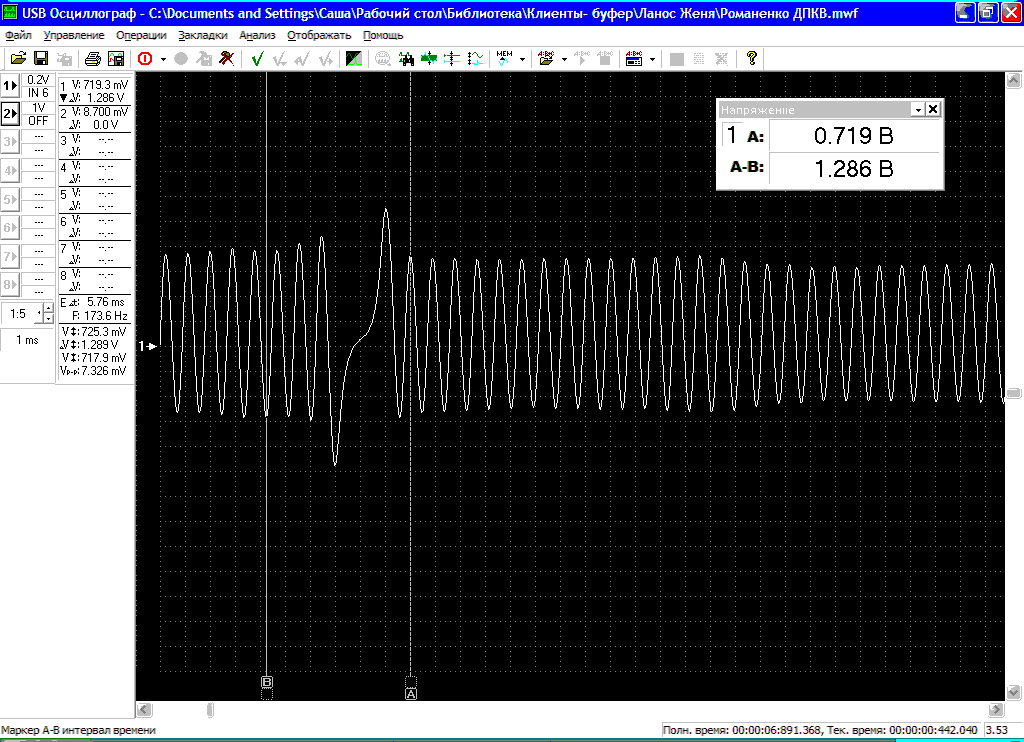
Task: Open help with the yellow question mark icon
Action: tap(752, 59)
